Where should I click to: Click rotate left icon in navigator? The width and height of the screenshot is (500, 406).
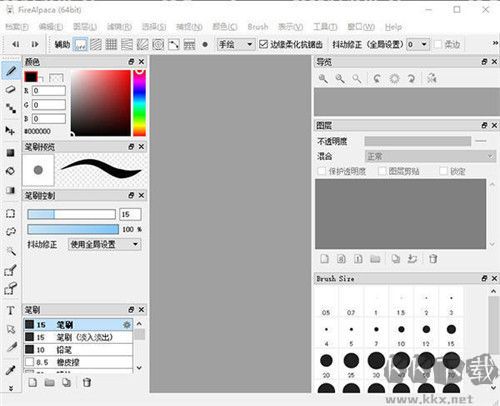pos(377,79)
